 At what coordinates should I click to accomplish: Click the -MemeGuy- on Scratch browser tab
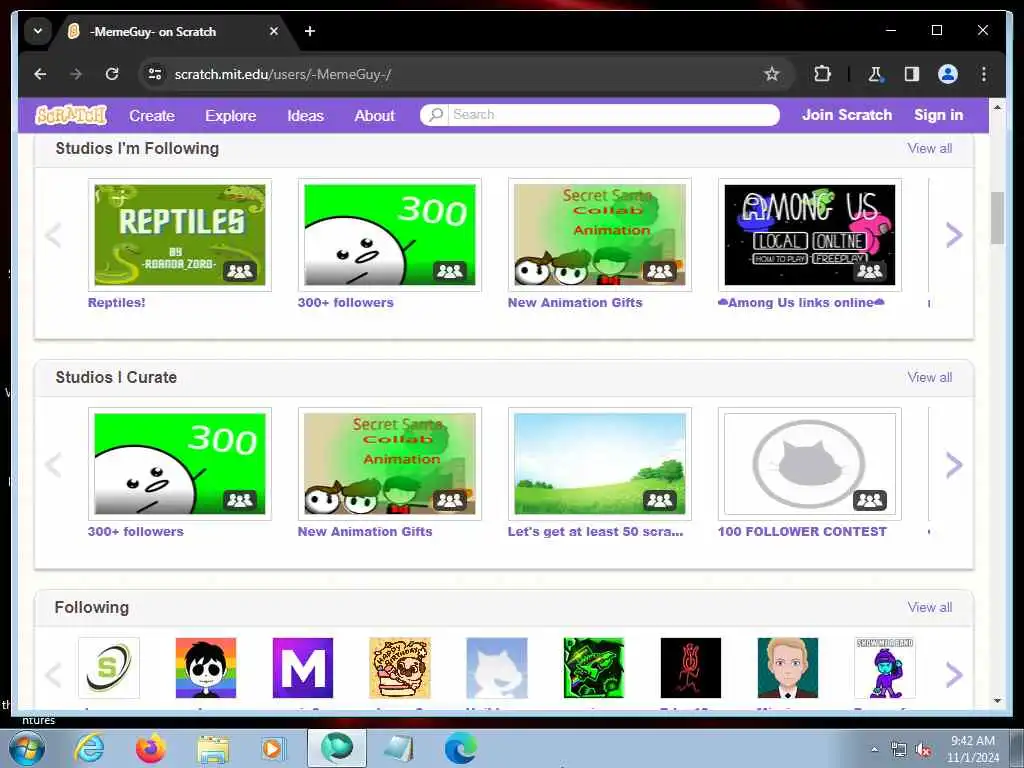[x=173, y=31]
